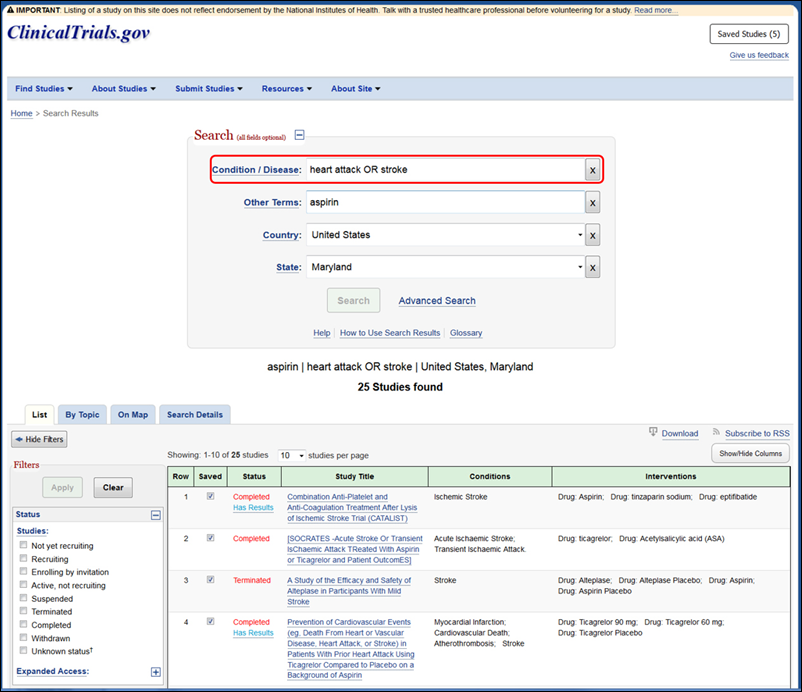
Task: Click the Status column header
Action: [254, 476]
